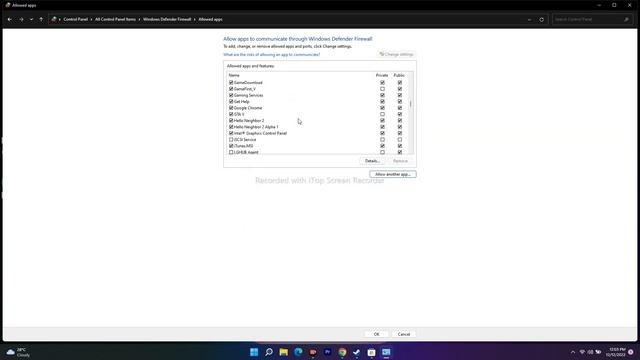640x360 pixels.
Task: Open the risks of allowing an app link
Action: 271,54
